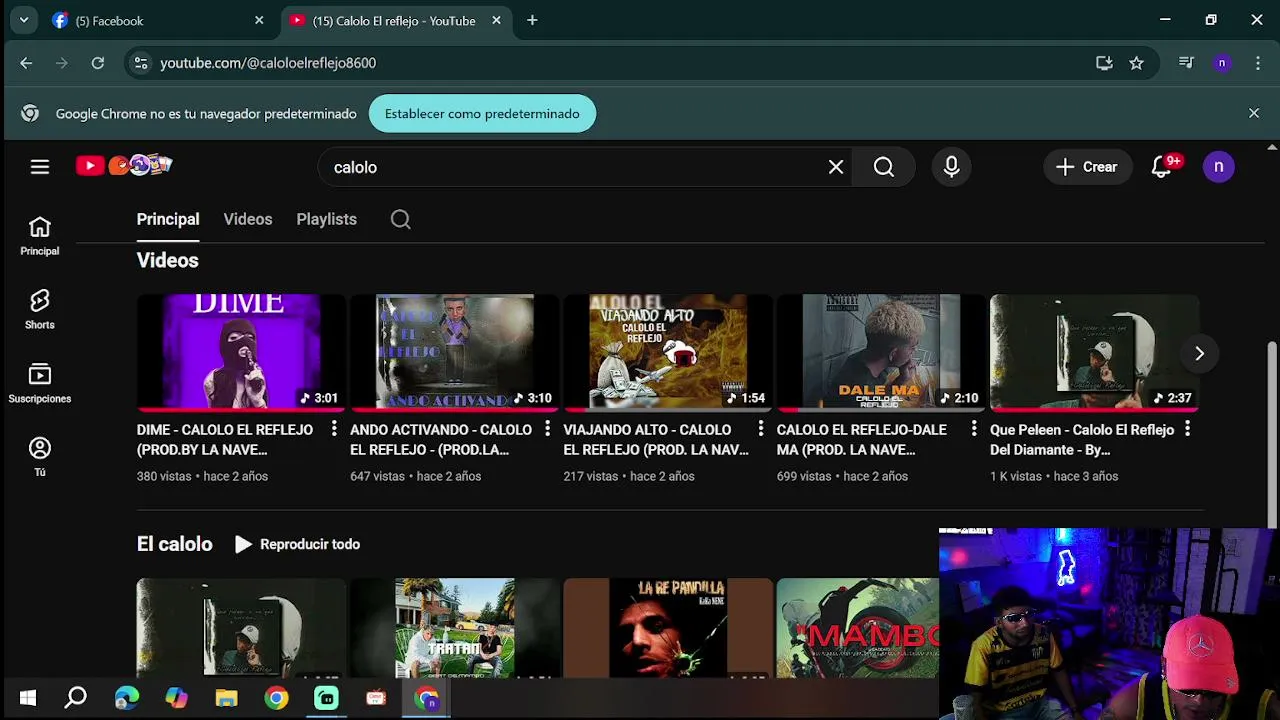Open options menu for DIME video
Screen dimensions: 1280x720
[x=334, y=430]
